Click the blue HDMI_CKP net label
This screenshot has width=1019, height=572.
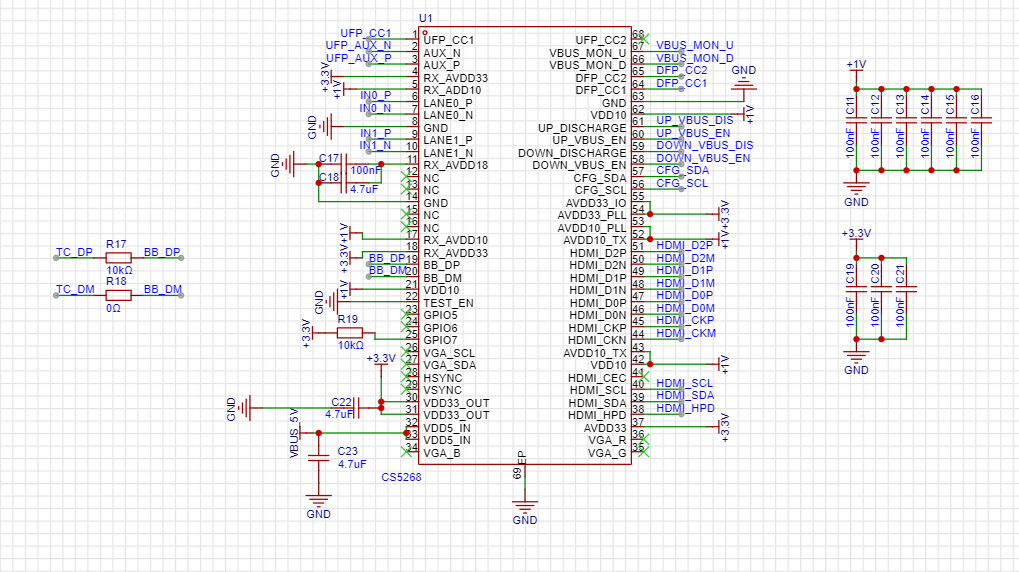(685, 320)
